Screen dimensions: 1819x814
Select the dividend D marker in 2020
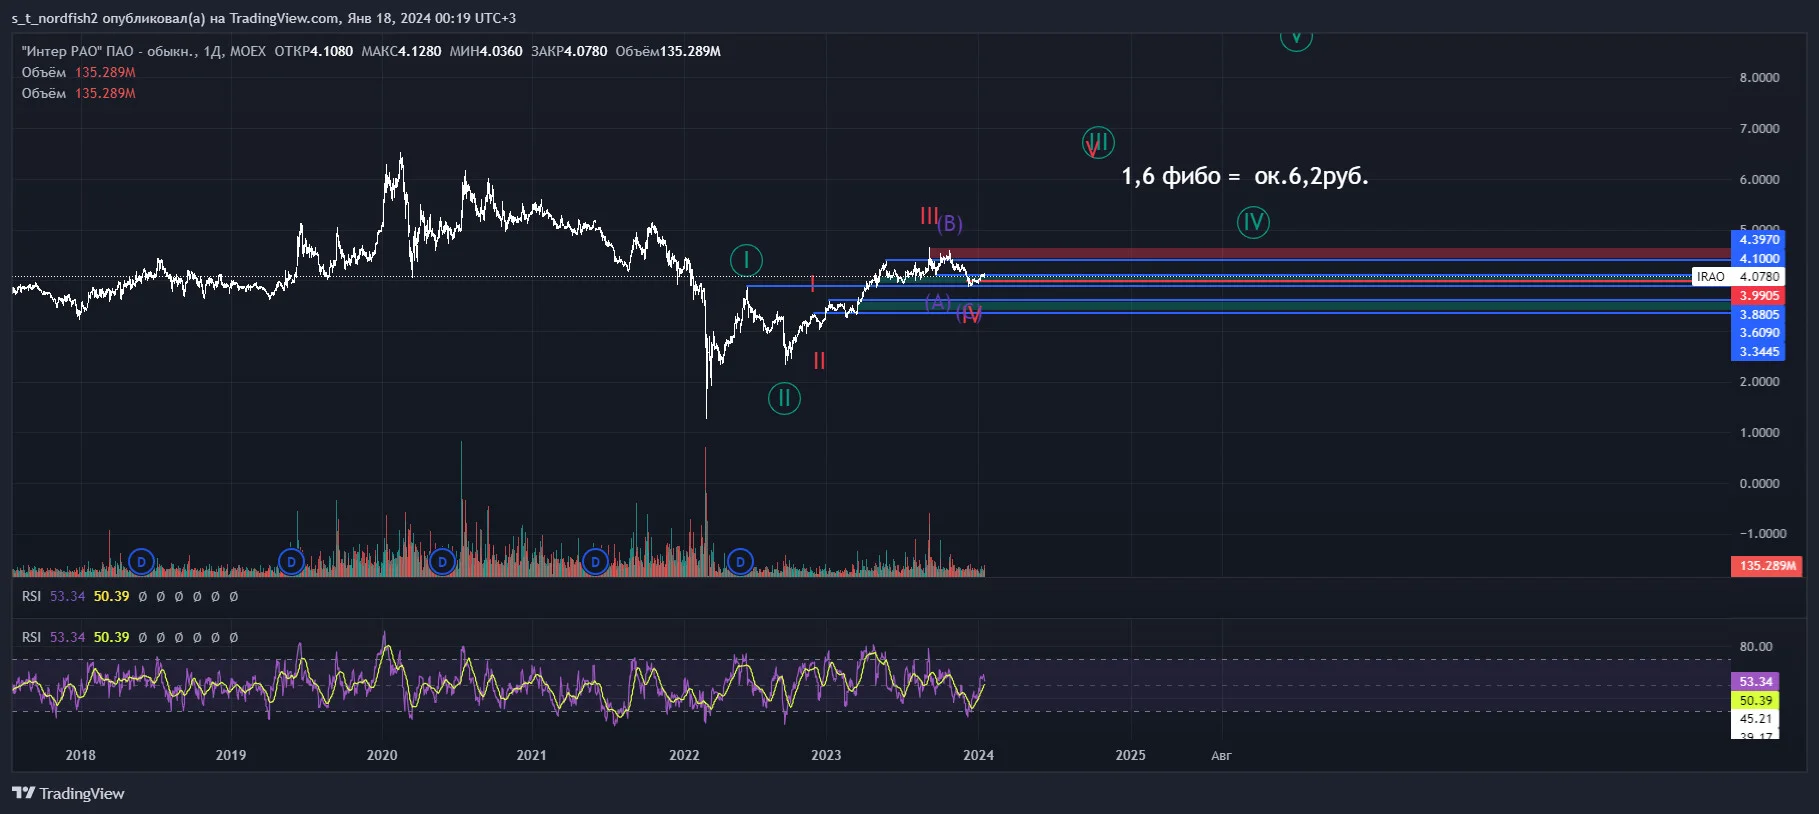click(x=442, y=562)
